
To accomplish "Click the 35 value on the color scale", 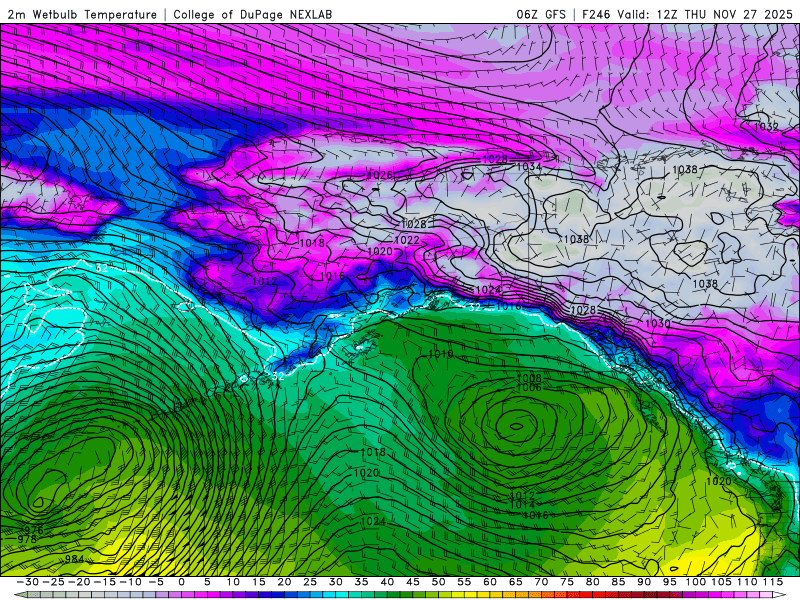I will 361,582.
